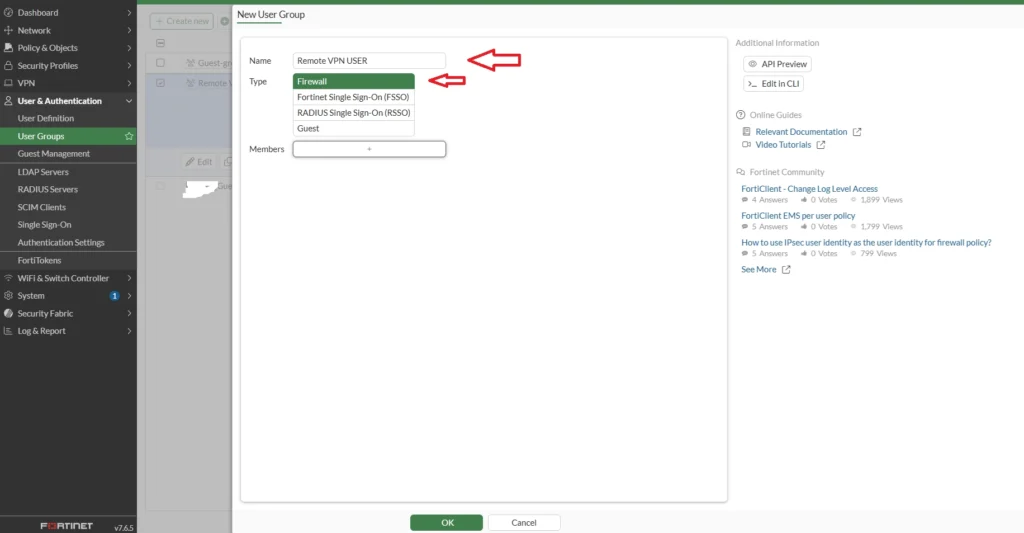Toggle the favorite star beside User Groups

(x=129, y=136)
